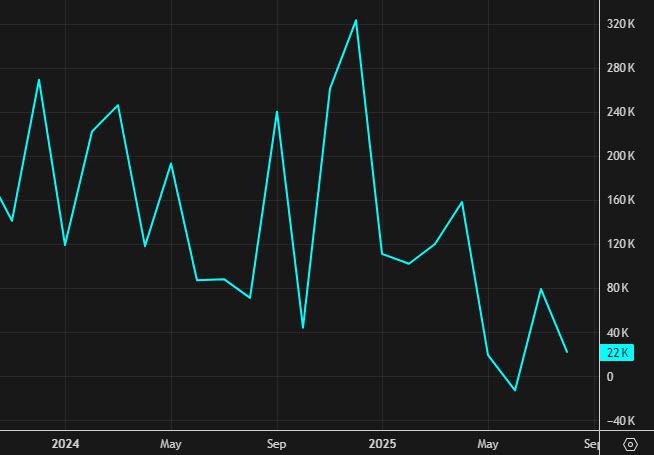Click the 200K price axis label
654x455 pixels.
coord(622,156)
